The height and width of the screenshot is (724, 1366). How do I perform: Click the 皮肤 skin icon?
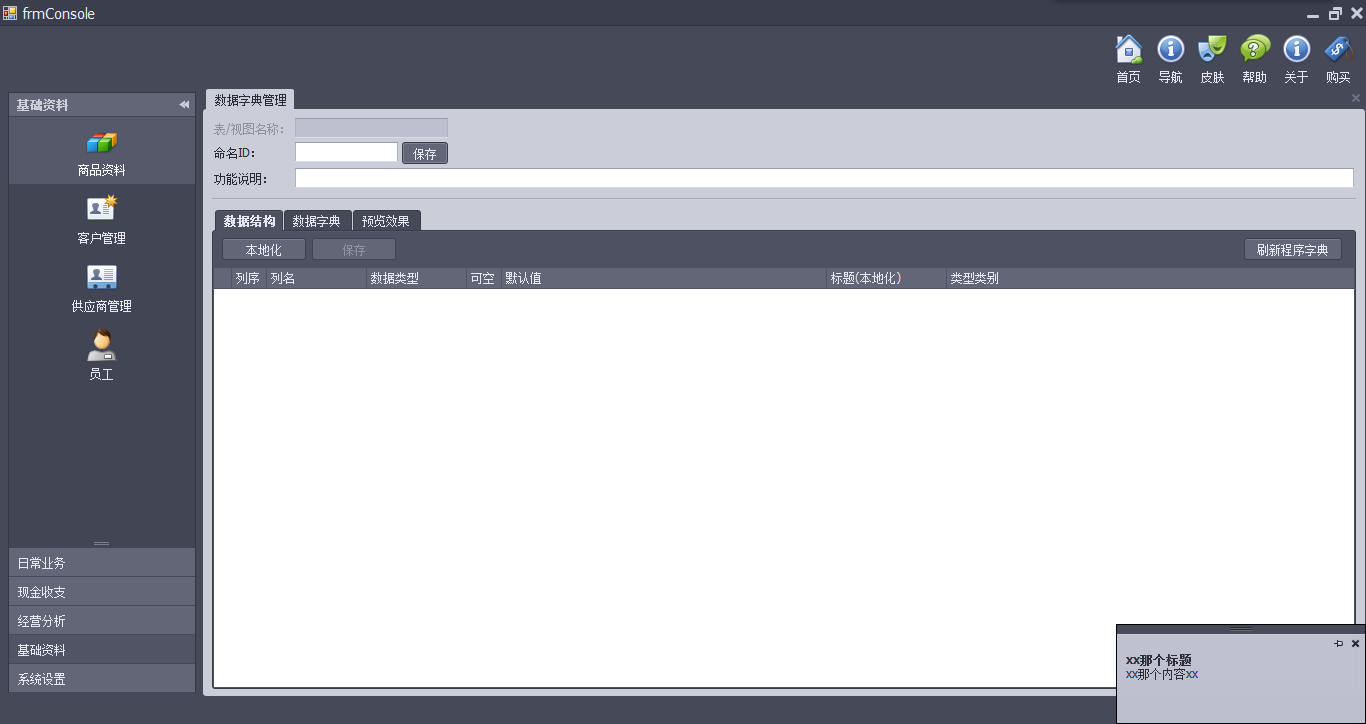[1212, 50]
